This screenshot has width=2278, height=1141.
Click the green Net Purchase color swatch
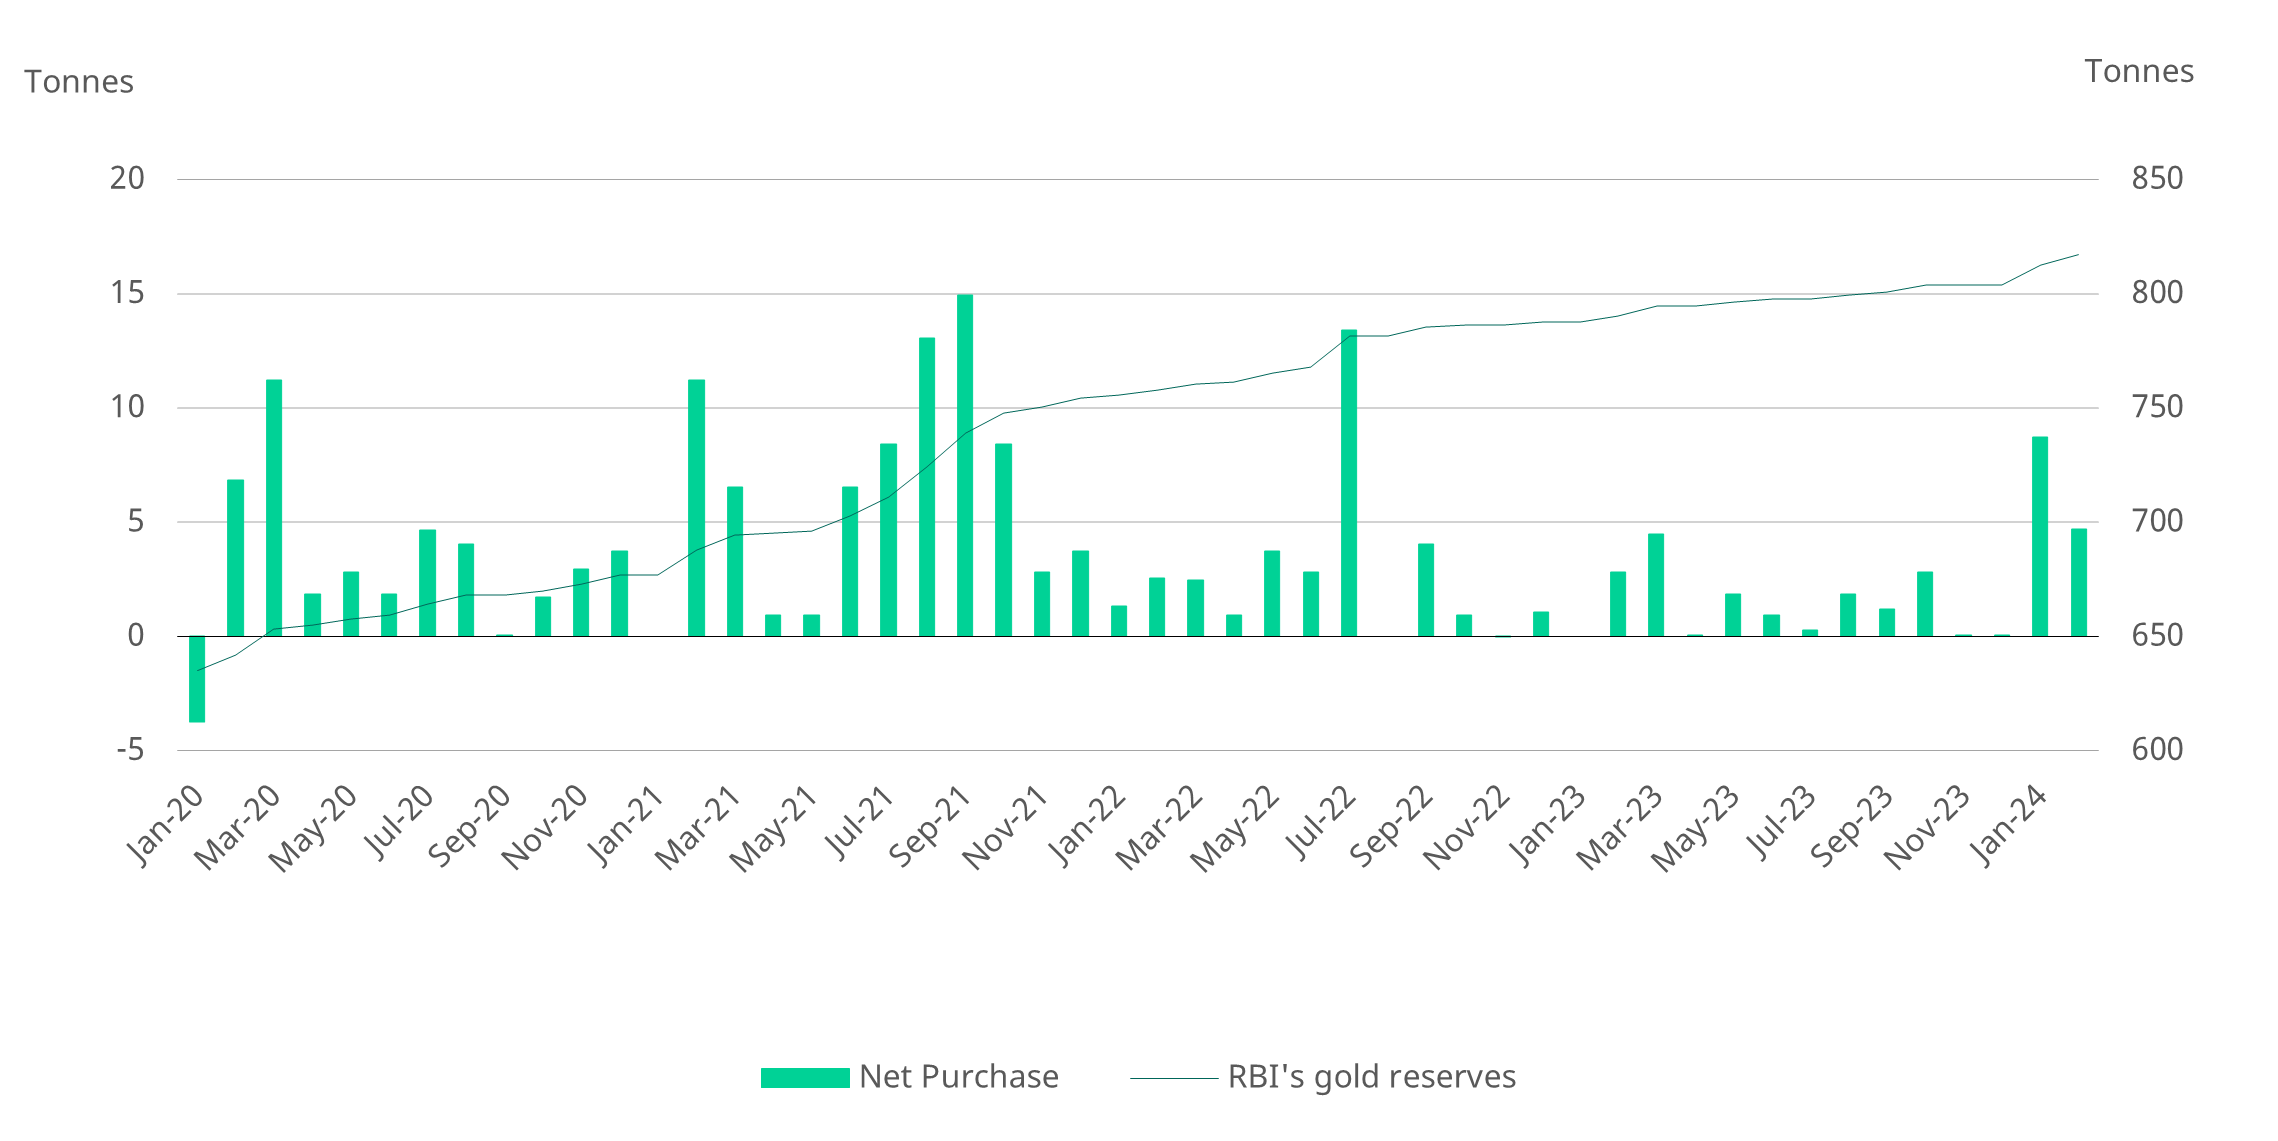[x=805, y=1077]
